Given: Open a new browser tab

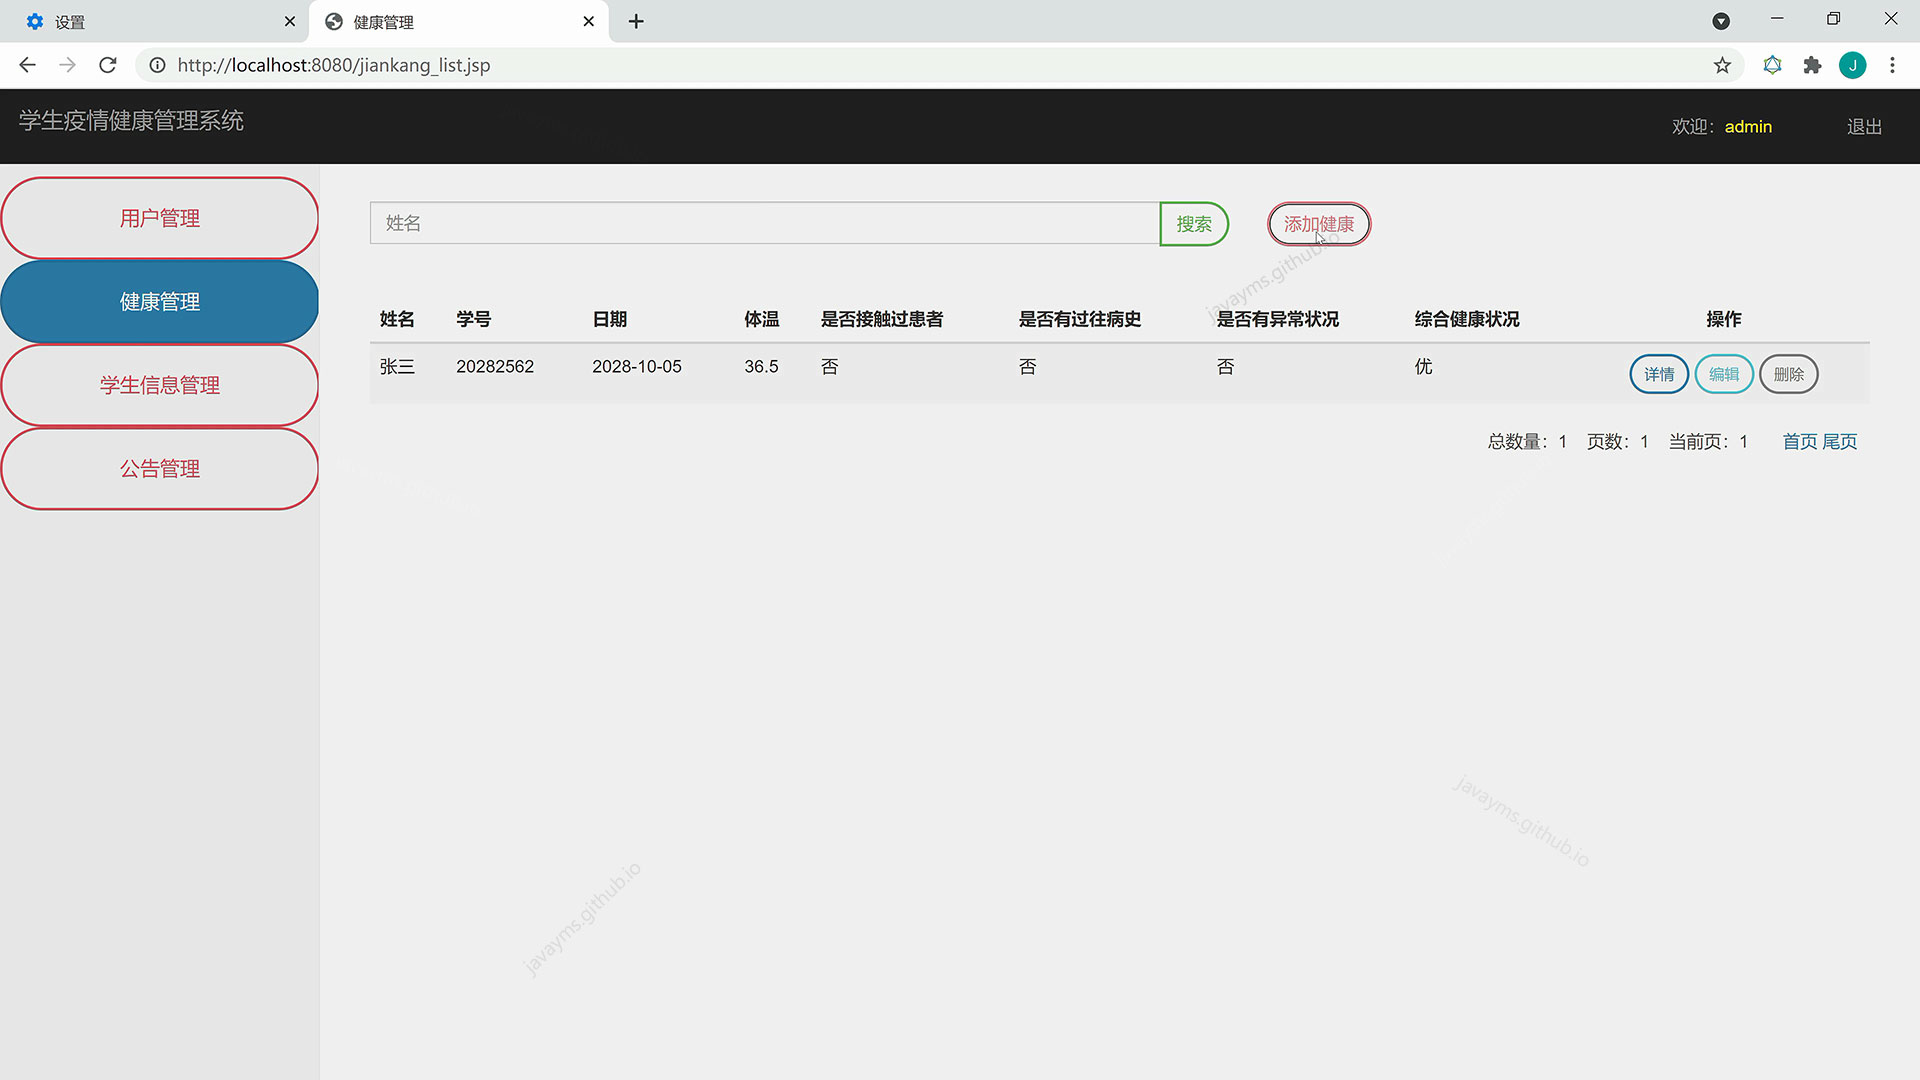Looking at the screenshot, I should tap(636, 21).
